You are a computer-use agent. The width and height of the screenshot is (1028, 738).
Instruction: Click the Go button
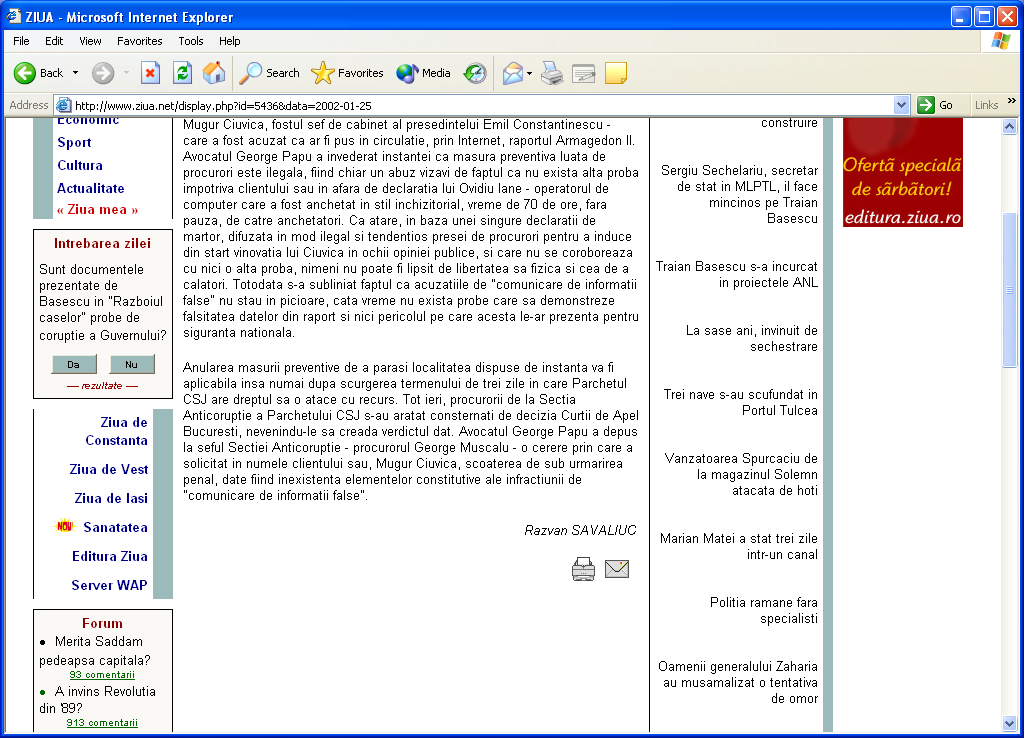point(936,105)
